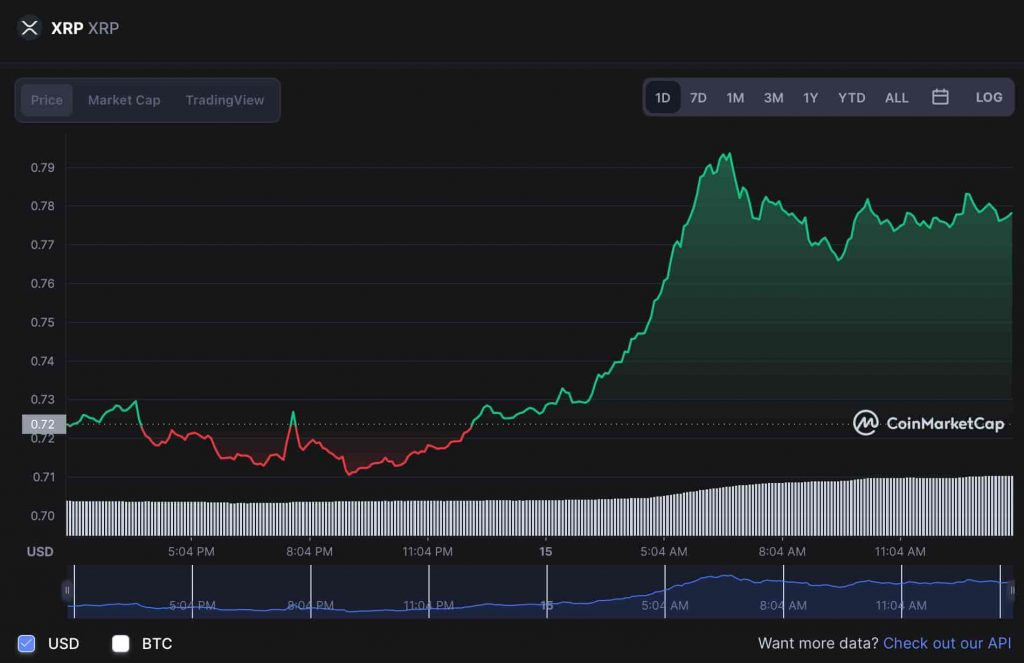The width and height of the screenshot is (1024, 663).
Task: Switch to the Market Cap tab
Action: [124, 100]
